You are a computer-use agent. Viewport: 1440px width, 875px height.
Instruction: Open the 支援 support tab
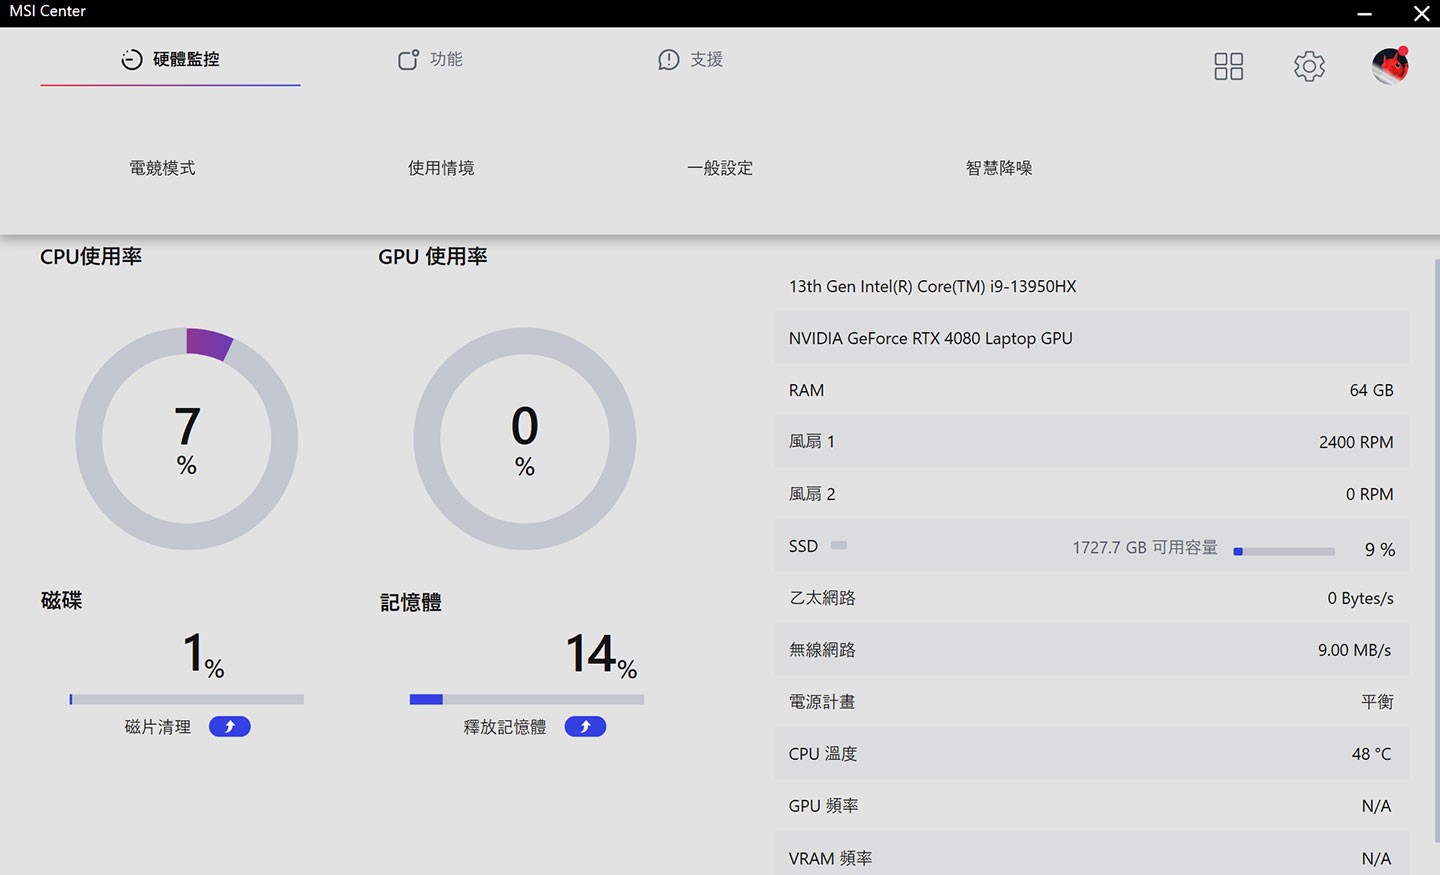coord(691,60)
